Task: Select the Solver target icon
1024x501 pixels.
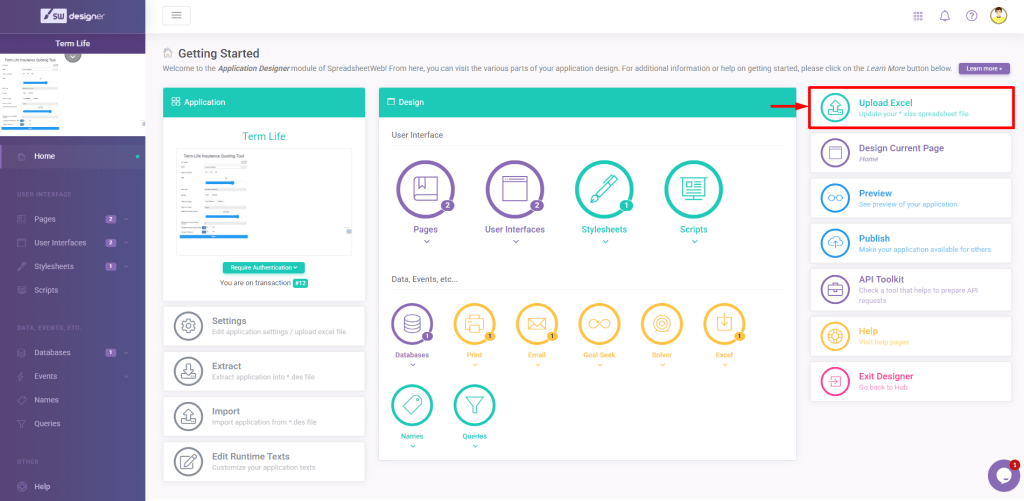Action: coord(661,324)
